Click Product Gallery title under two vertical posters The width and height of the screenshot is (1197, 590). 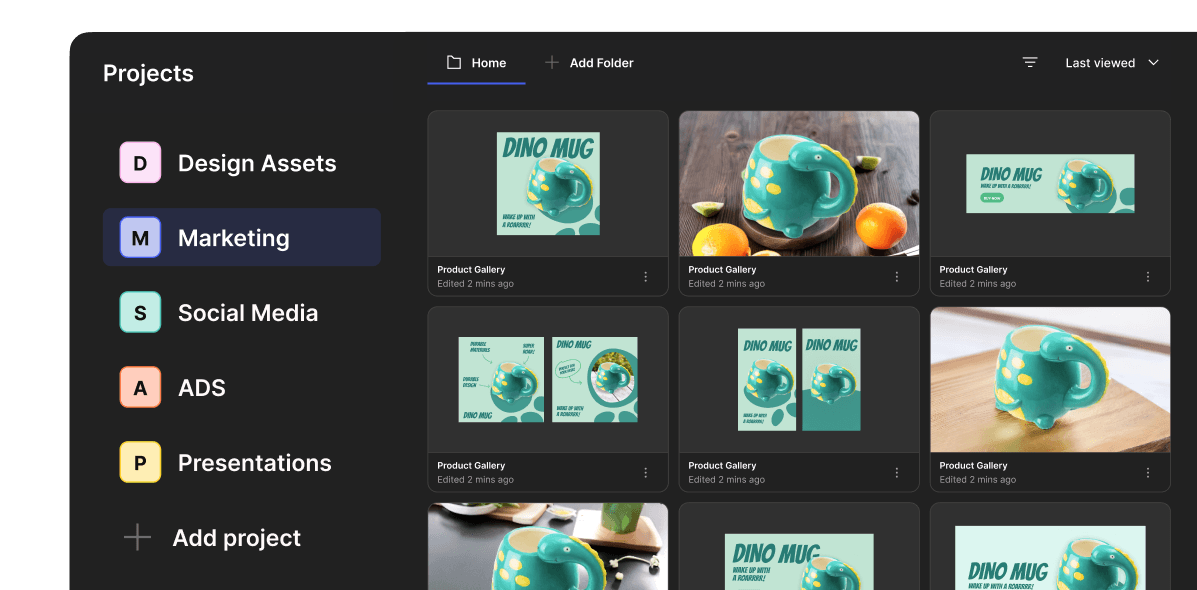click(x=722, y=466)
